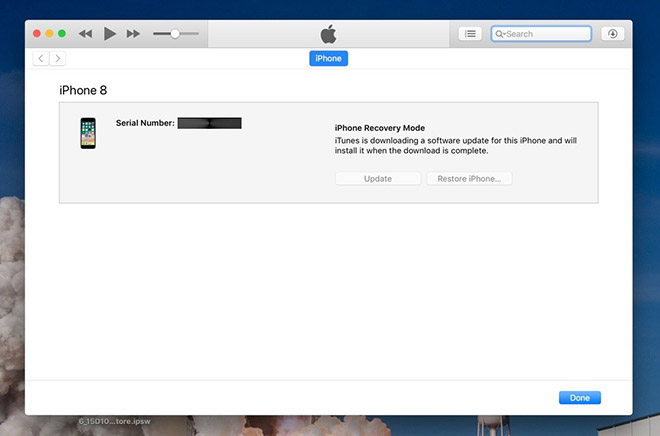Click the Update button
This screenshot has height=436, width=660.
pos(378,179)
